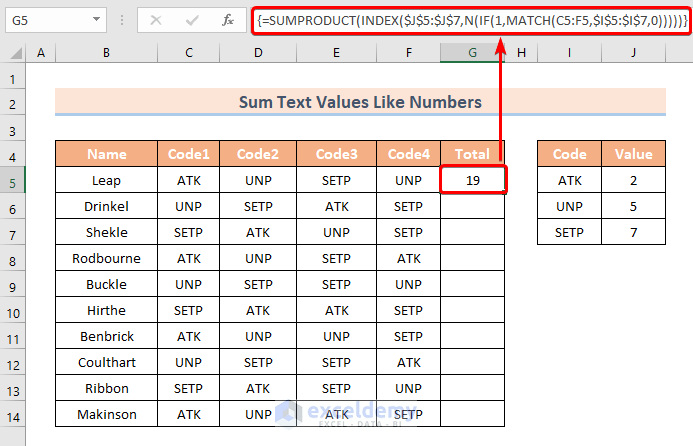Click inside the SUMPRODUCT formula bar
The width and height of the screenshot is (693, 446).
coord(470,19)
